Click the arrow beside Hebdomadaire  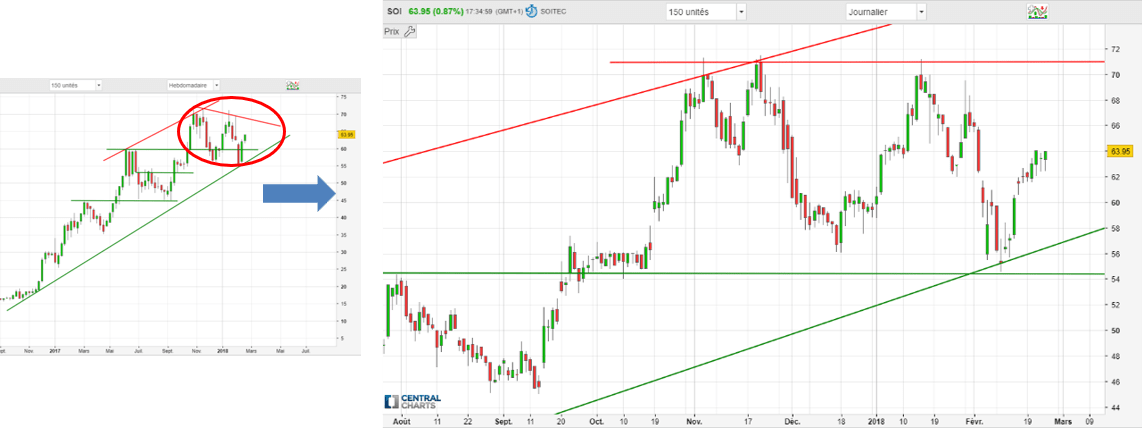click(x=216, y=85)
